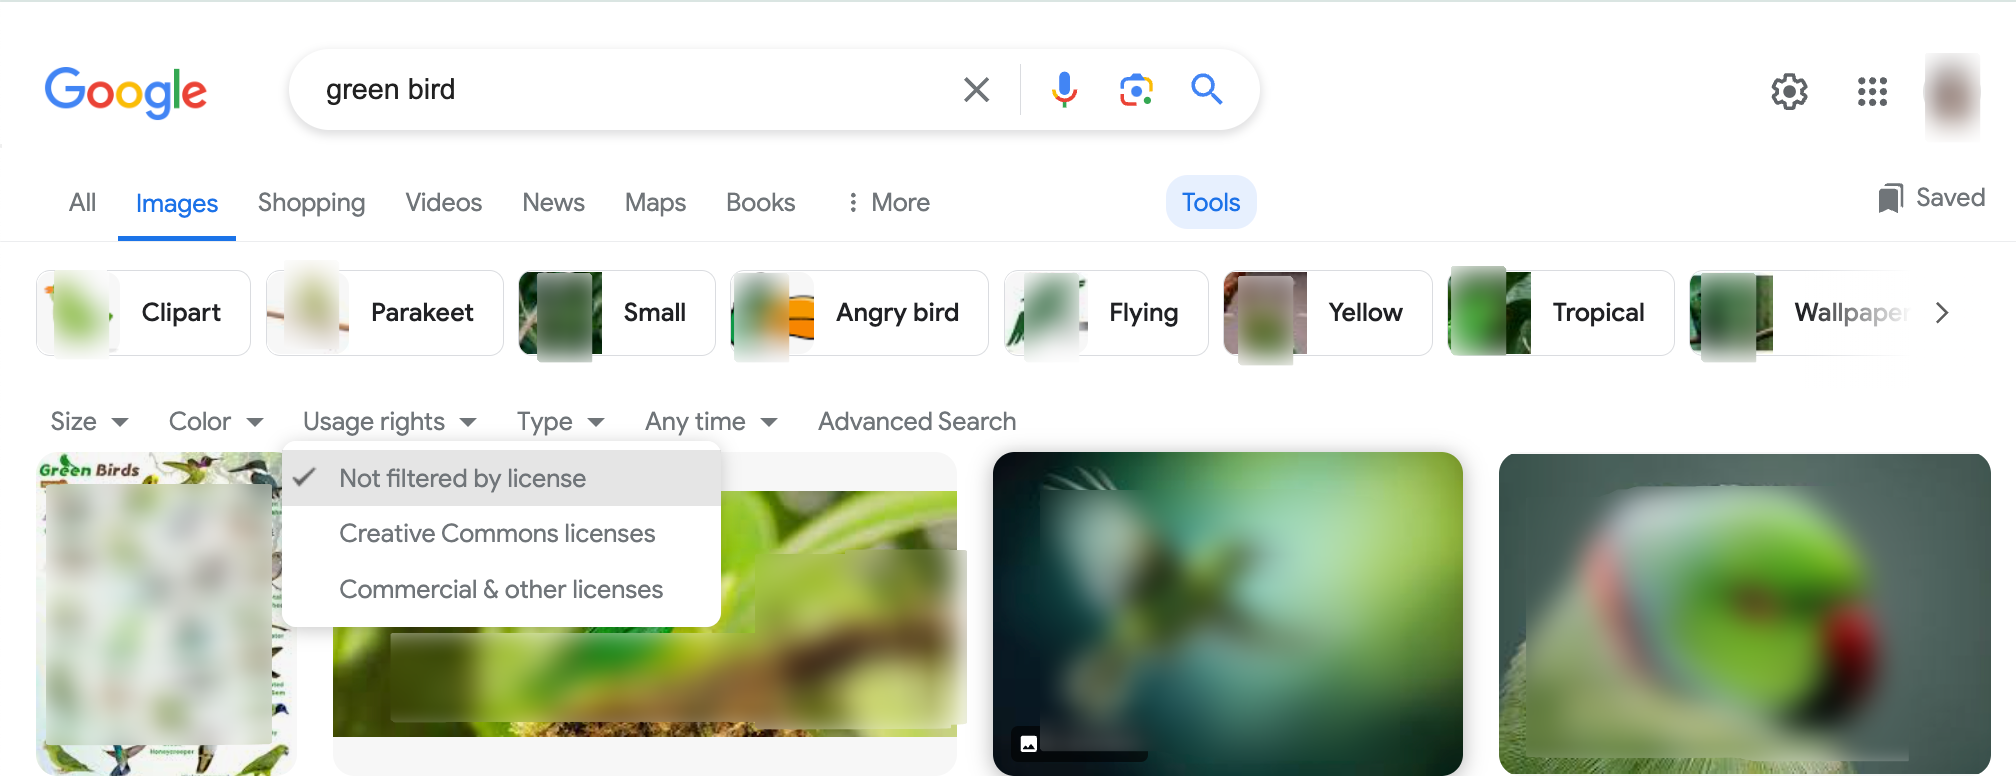Open the News search tab
2016x776 pixels.
click(553, 202)
